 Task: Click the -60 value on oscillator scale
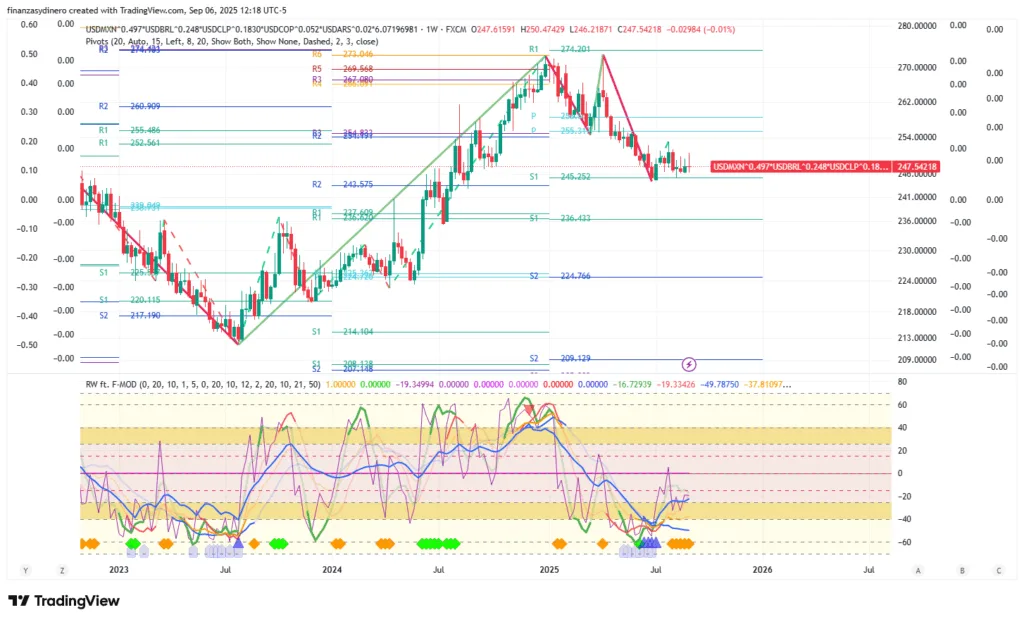point(903,542)
